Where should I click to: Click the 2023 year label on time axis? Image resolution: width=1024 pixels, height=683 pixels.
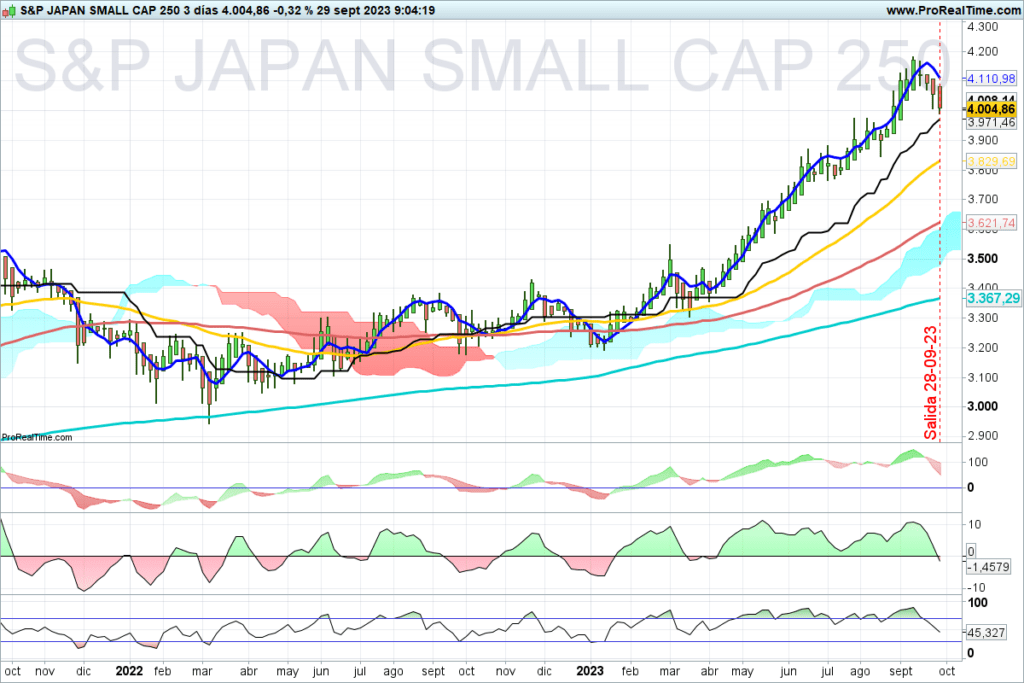(x=590, y=671)
